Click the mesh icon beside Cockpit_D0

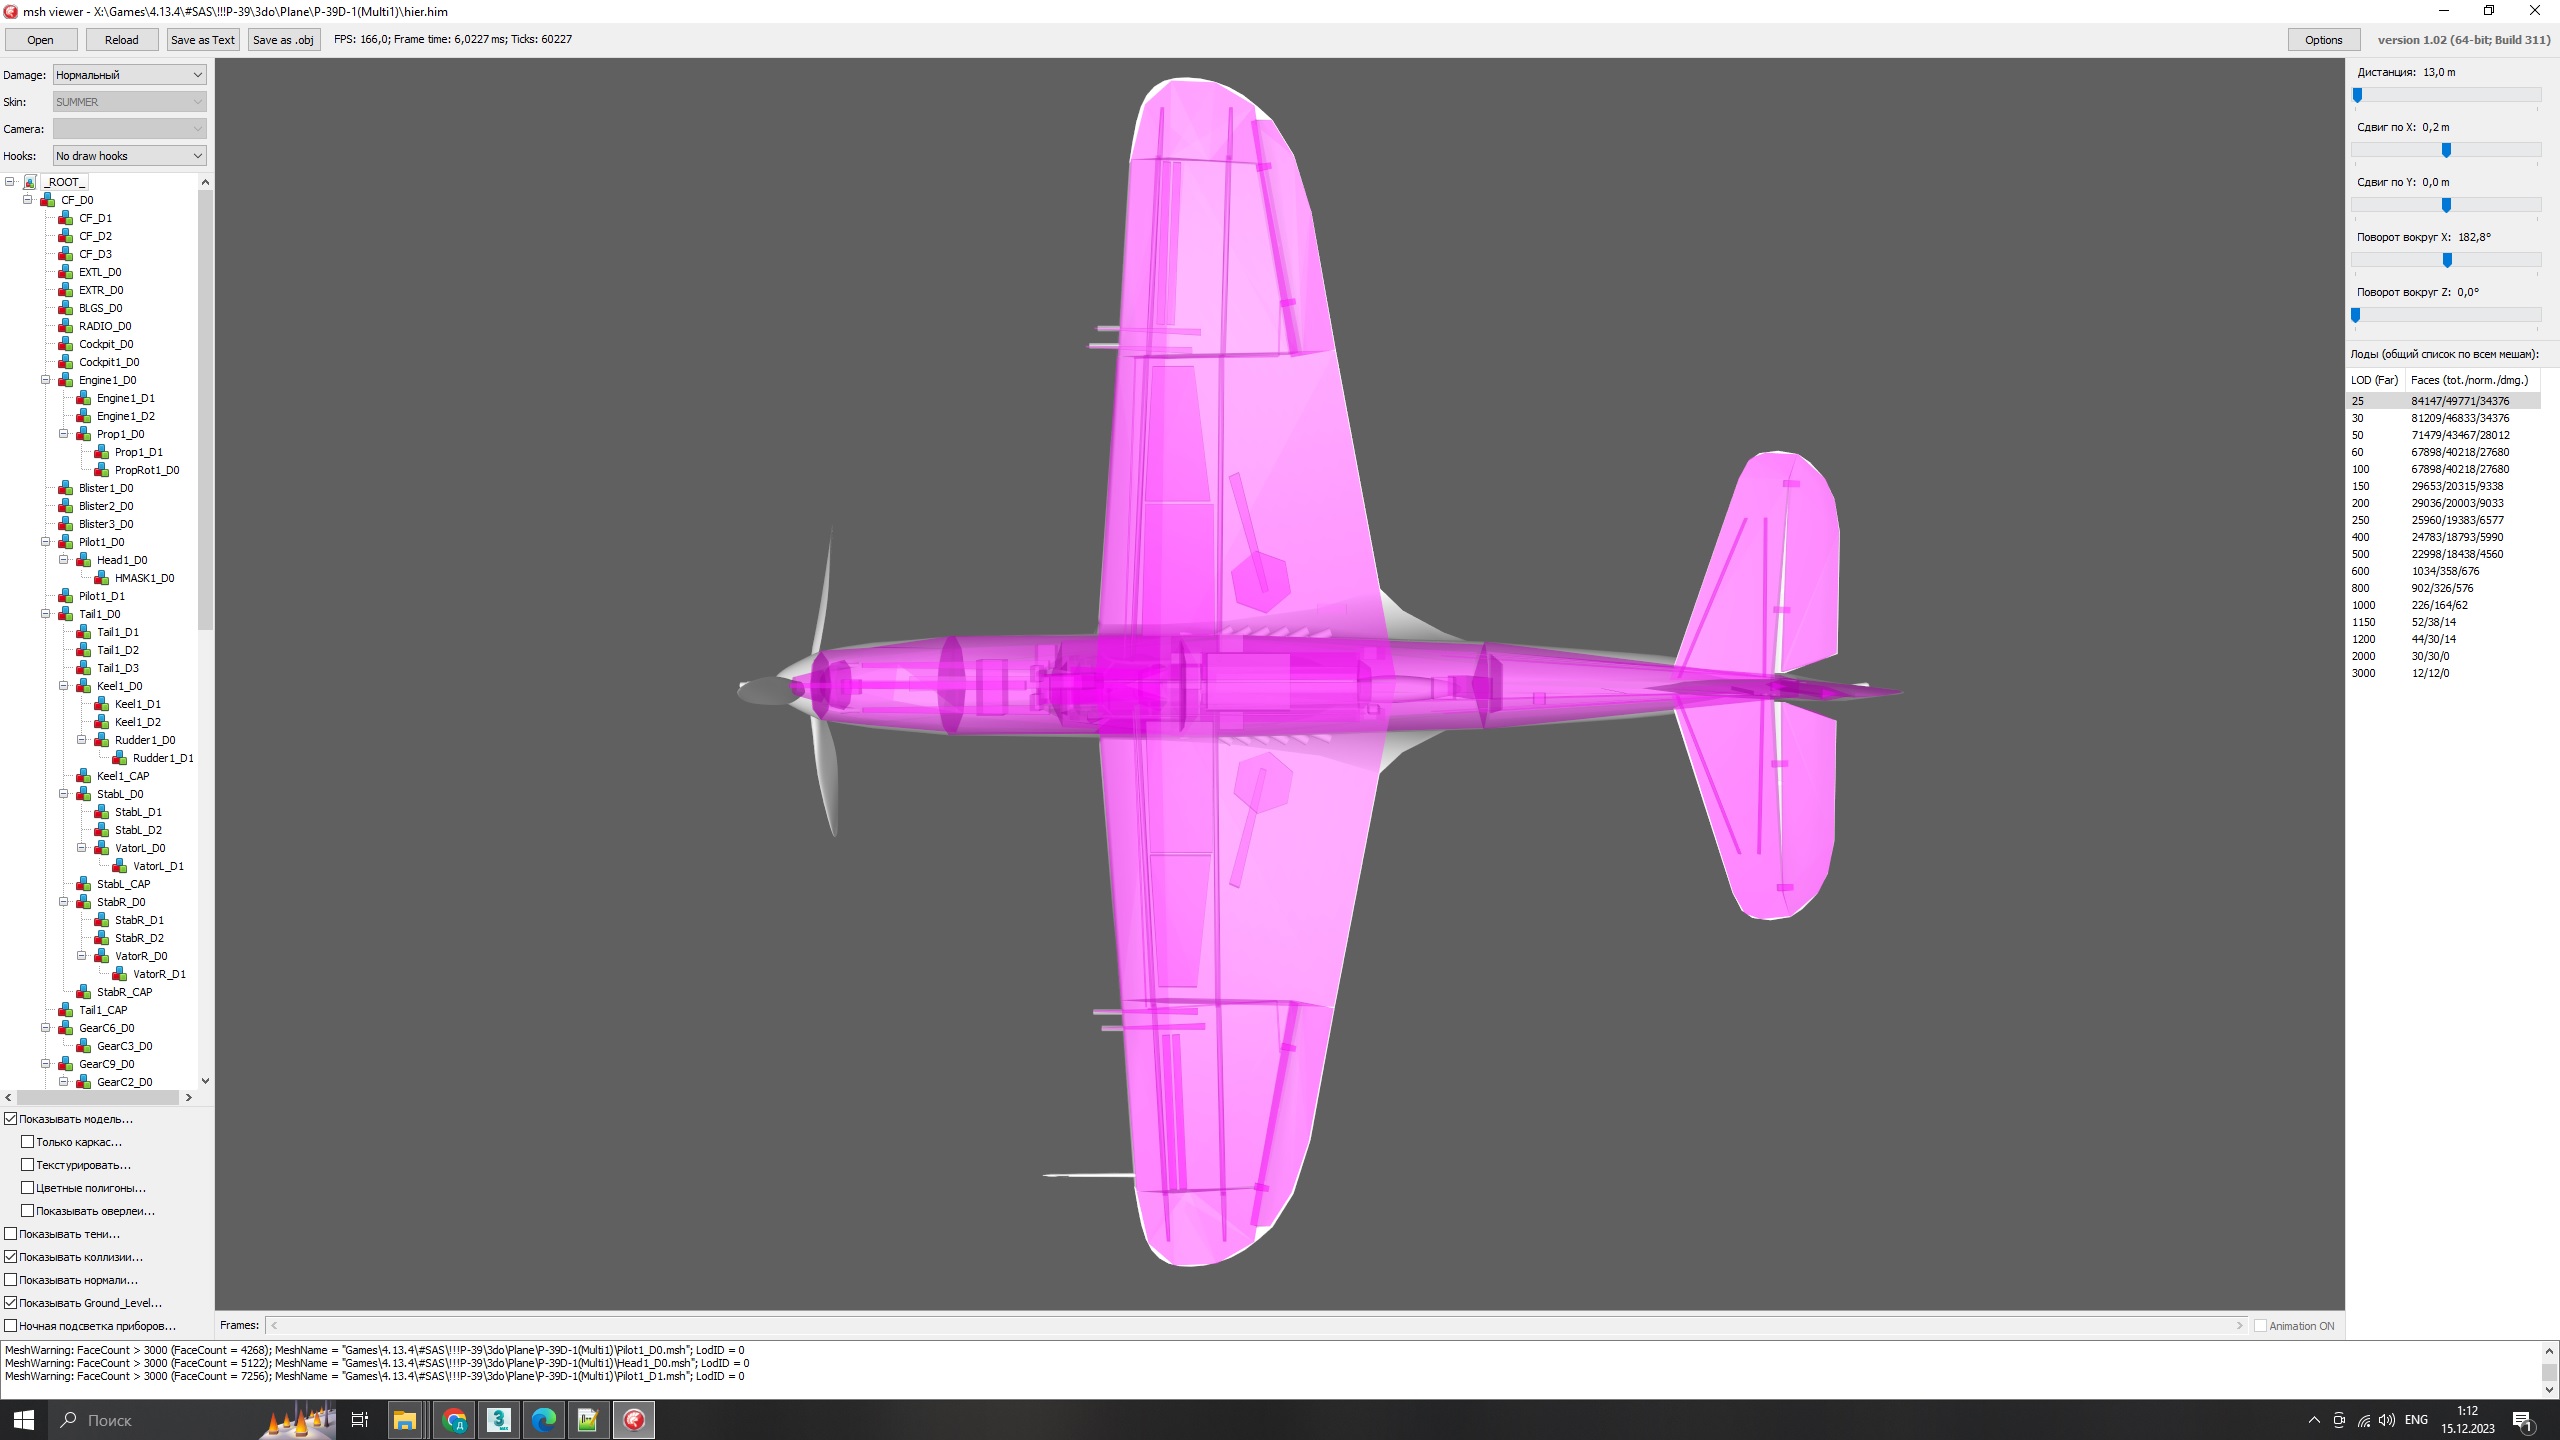coord(66,344)
